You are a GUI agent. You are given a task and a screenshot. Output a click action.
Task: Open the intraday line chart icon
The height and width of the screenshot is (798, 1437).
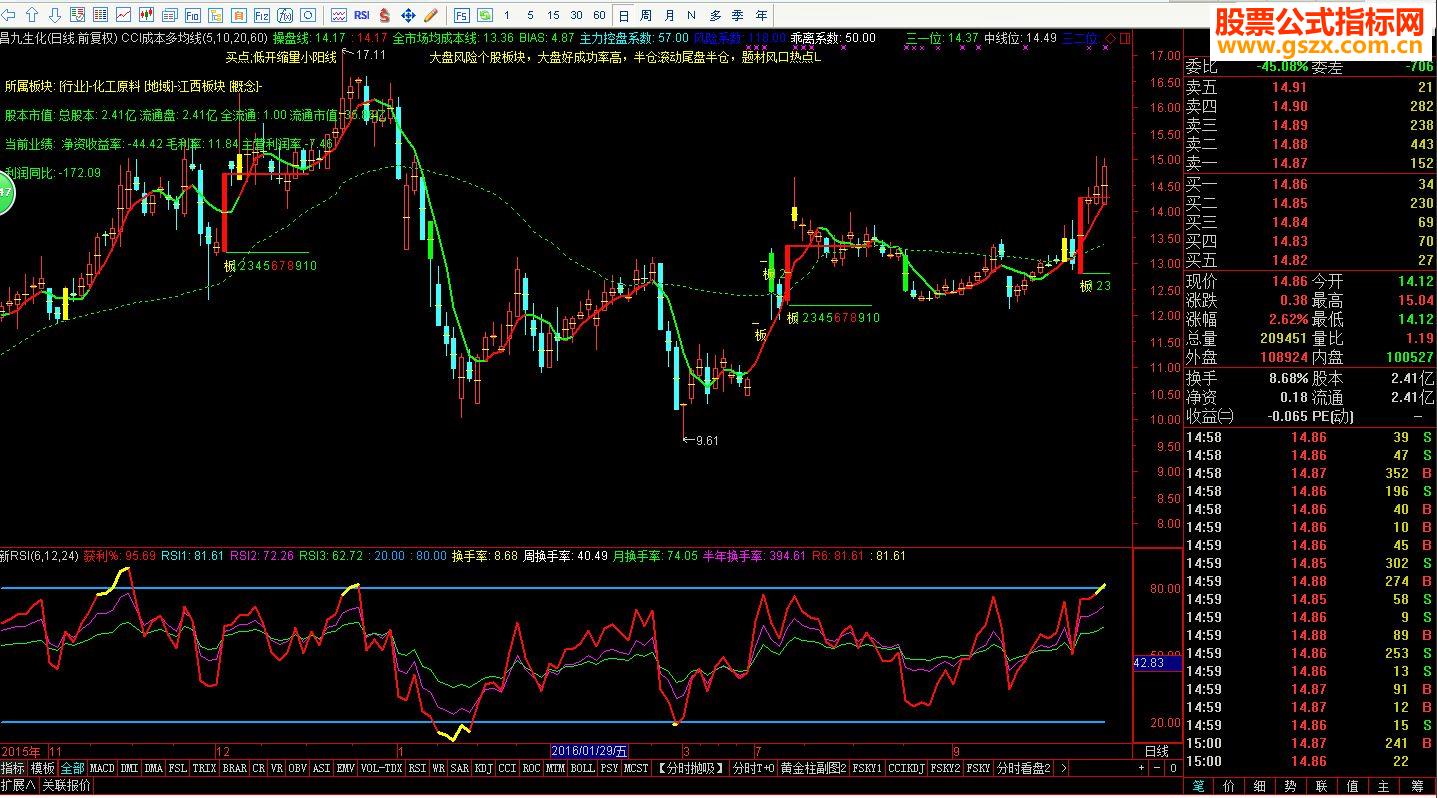123,15
